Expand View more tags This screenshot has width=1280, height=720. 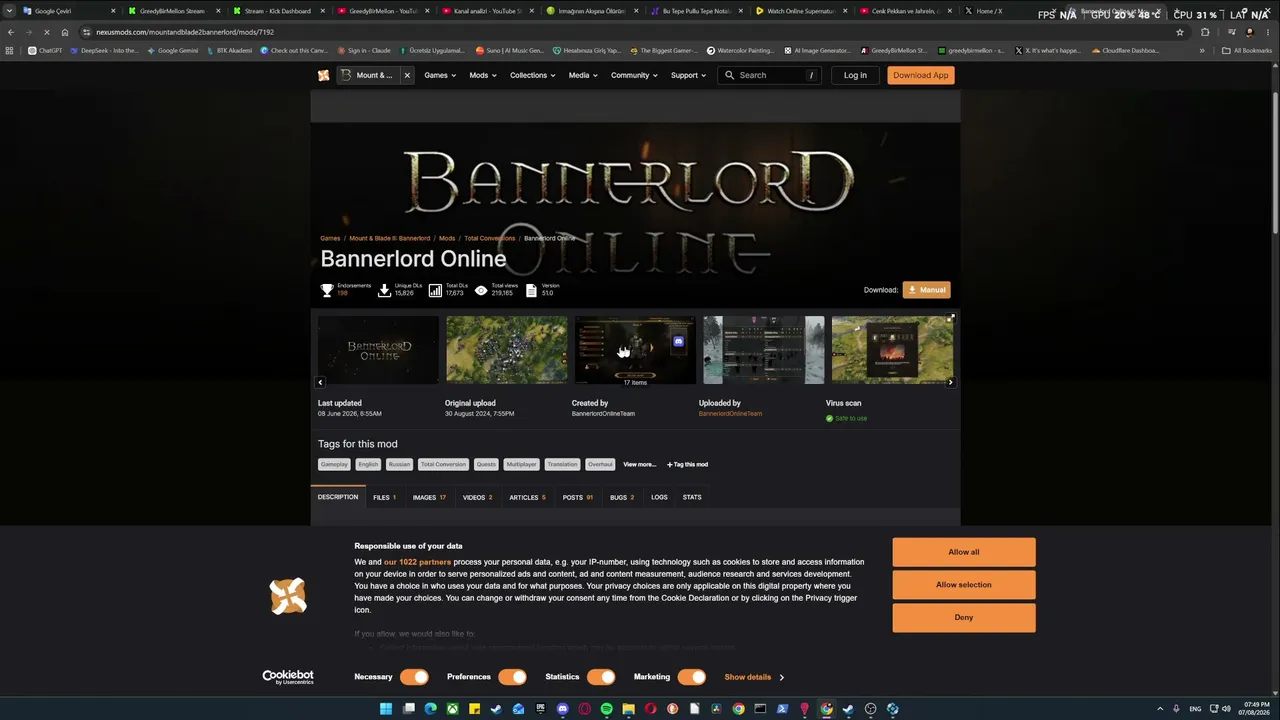640,464
